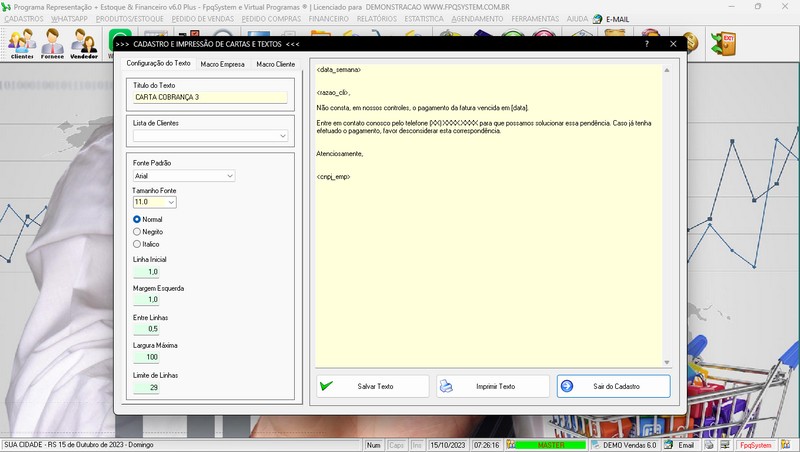Click the Largura Máxima value field
This screenshot has width=800, height=452.
(x=146, y=357)
